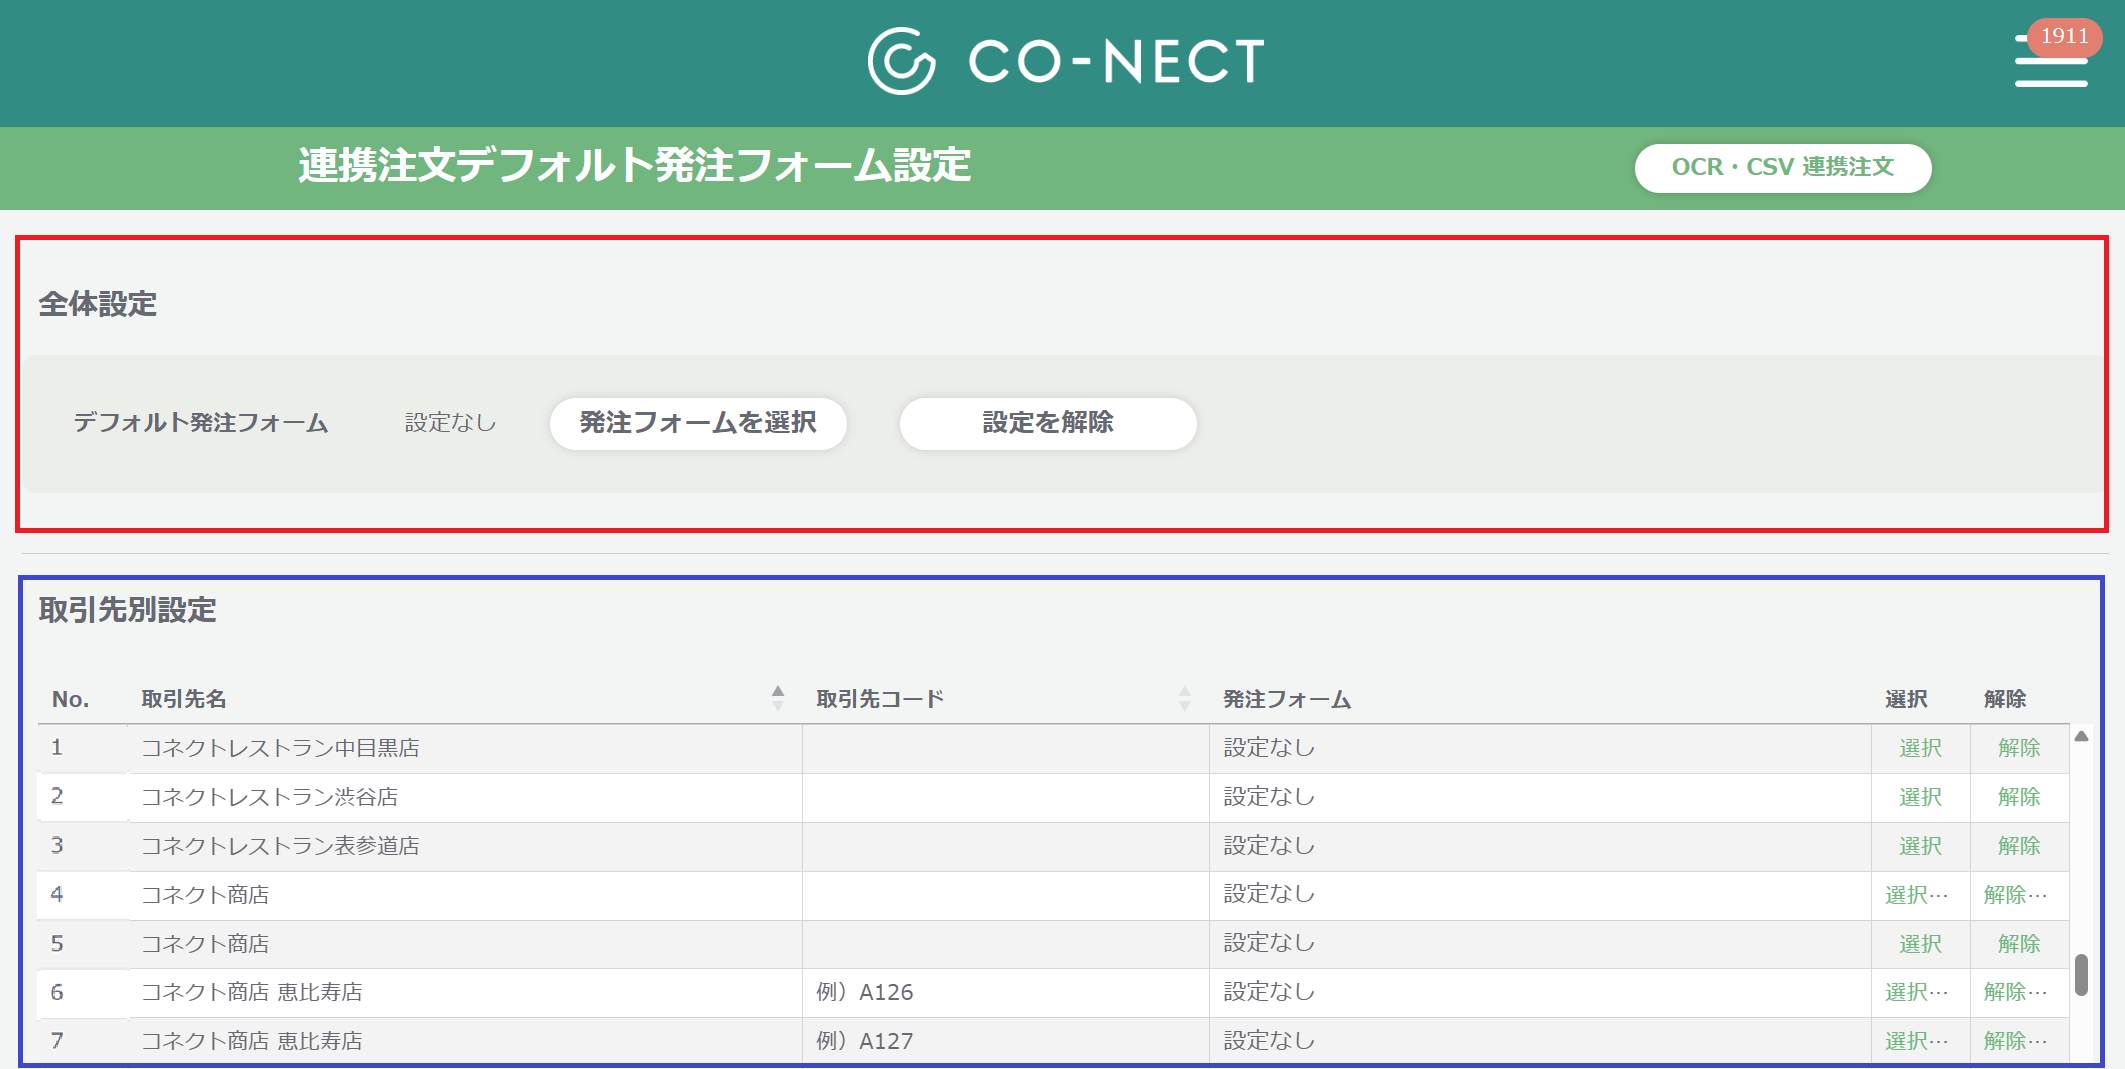Image resolution: width=2125 pixels, height=1069 pixels.
Task: Click the table scrollbar up arrow
Action: coord(2081,736)
